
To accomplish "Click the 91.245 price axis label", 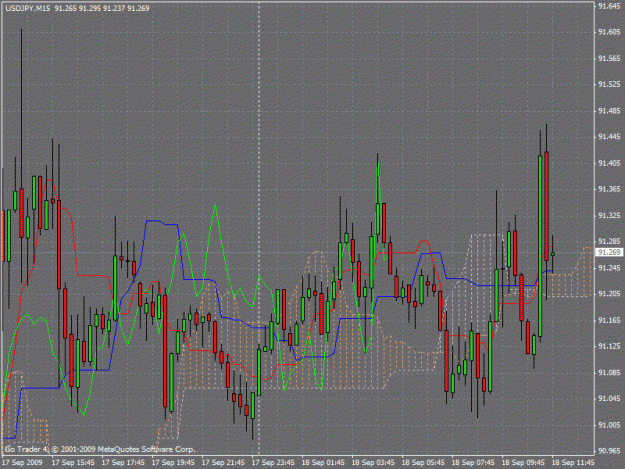I will tap(609, 268).
